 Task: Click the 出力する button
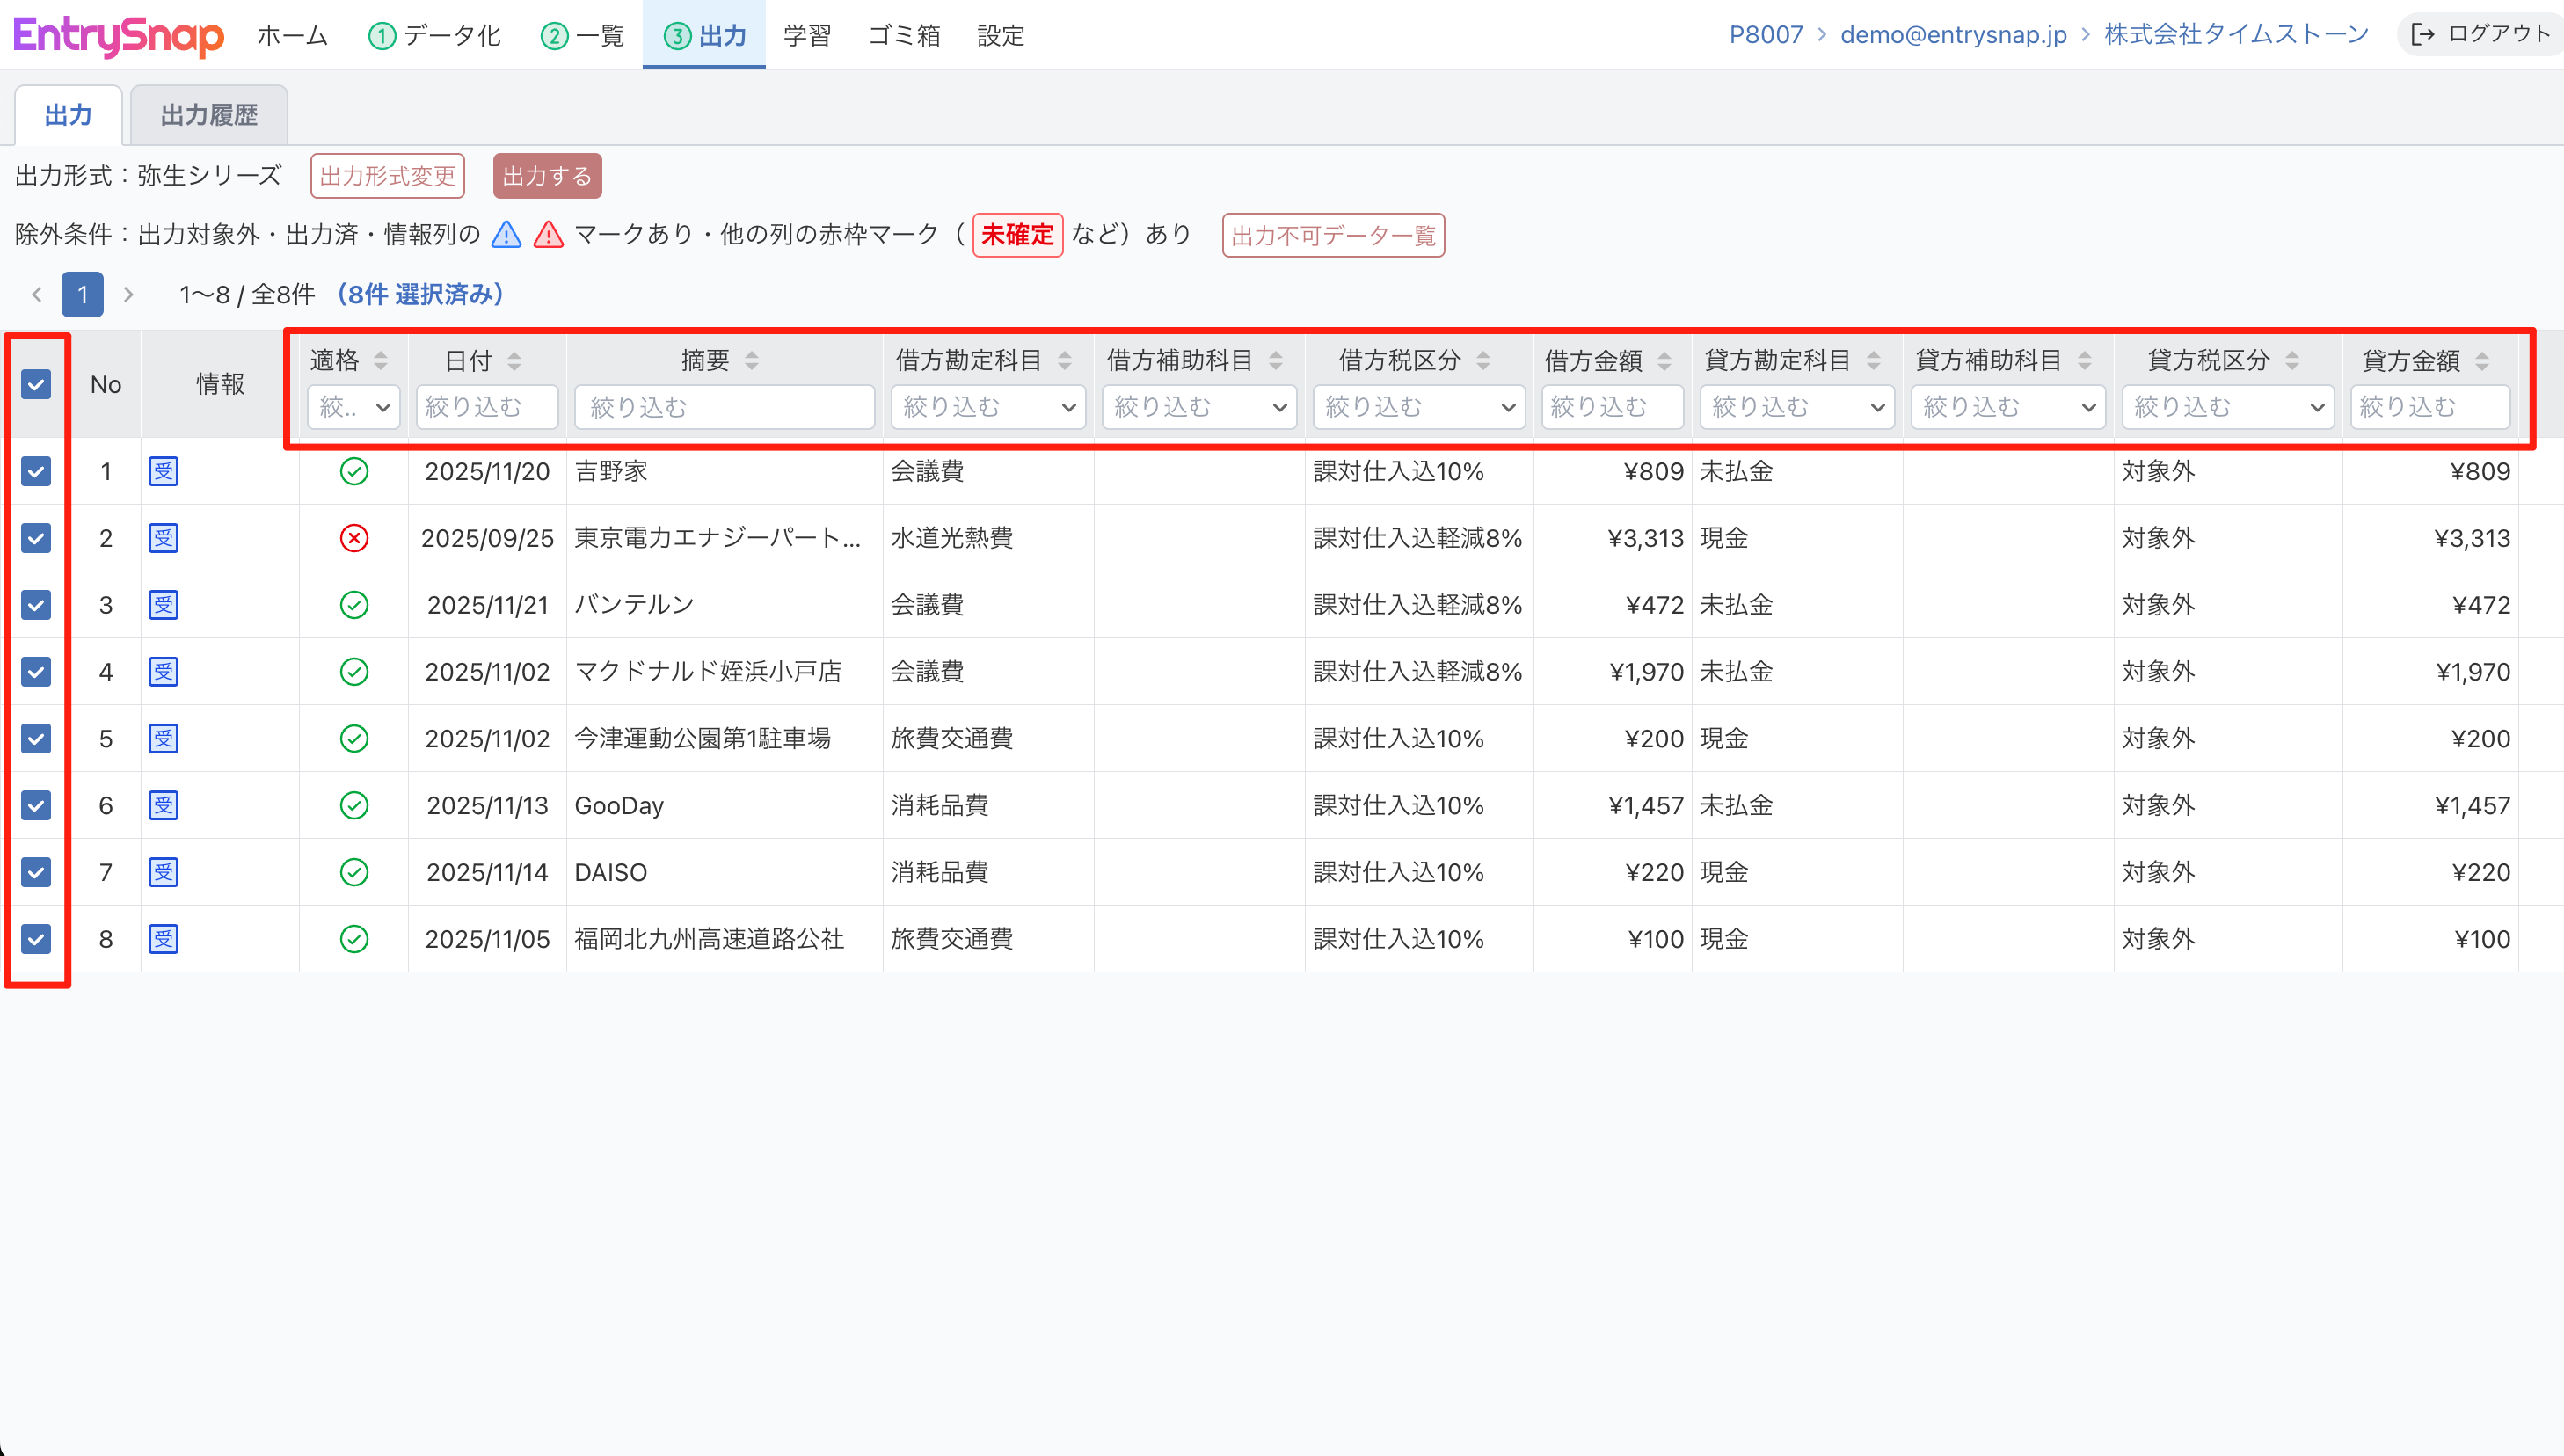[547, 176]
